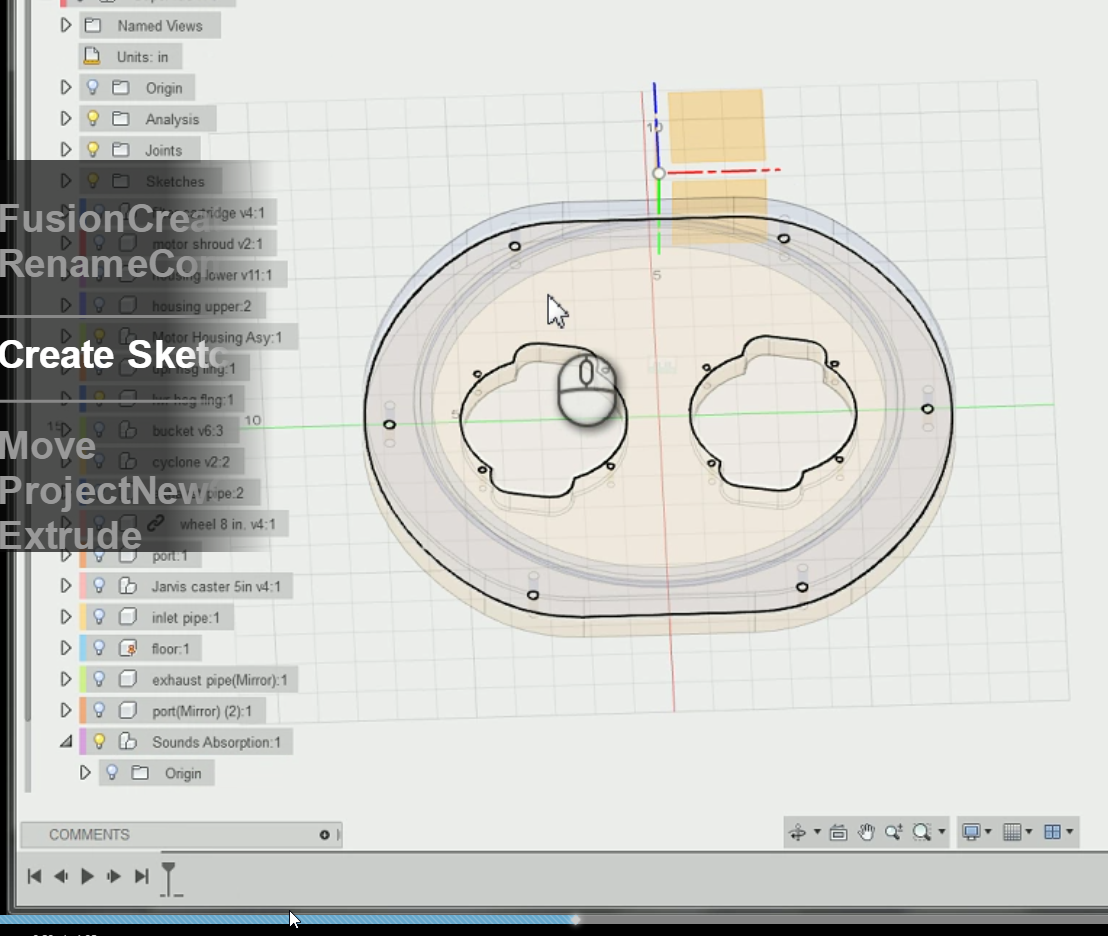1108x936 pixels.
Task: Click the exhaust pipe(Mirror) component icon
Action: (128, 680)
